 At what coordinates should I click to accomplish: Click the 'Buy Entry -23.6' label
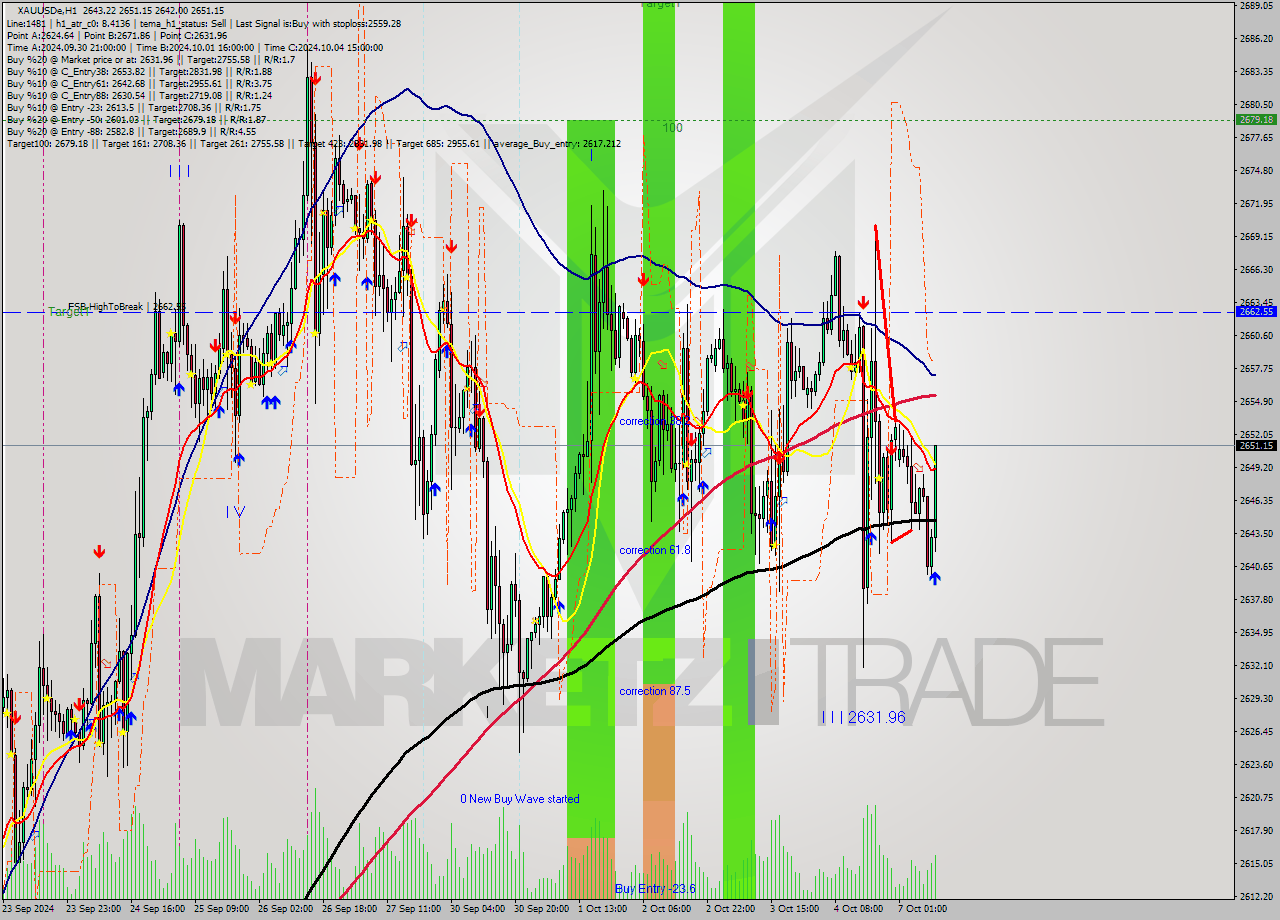655,889
